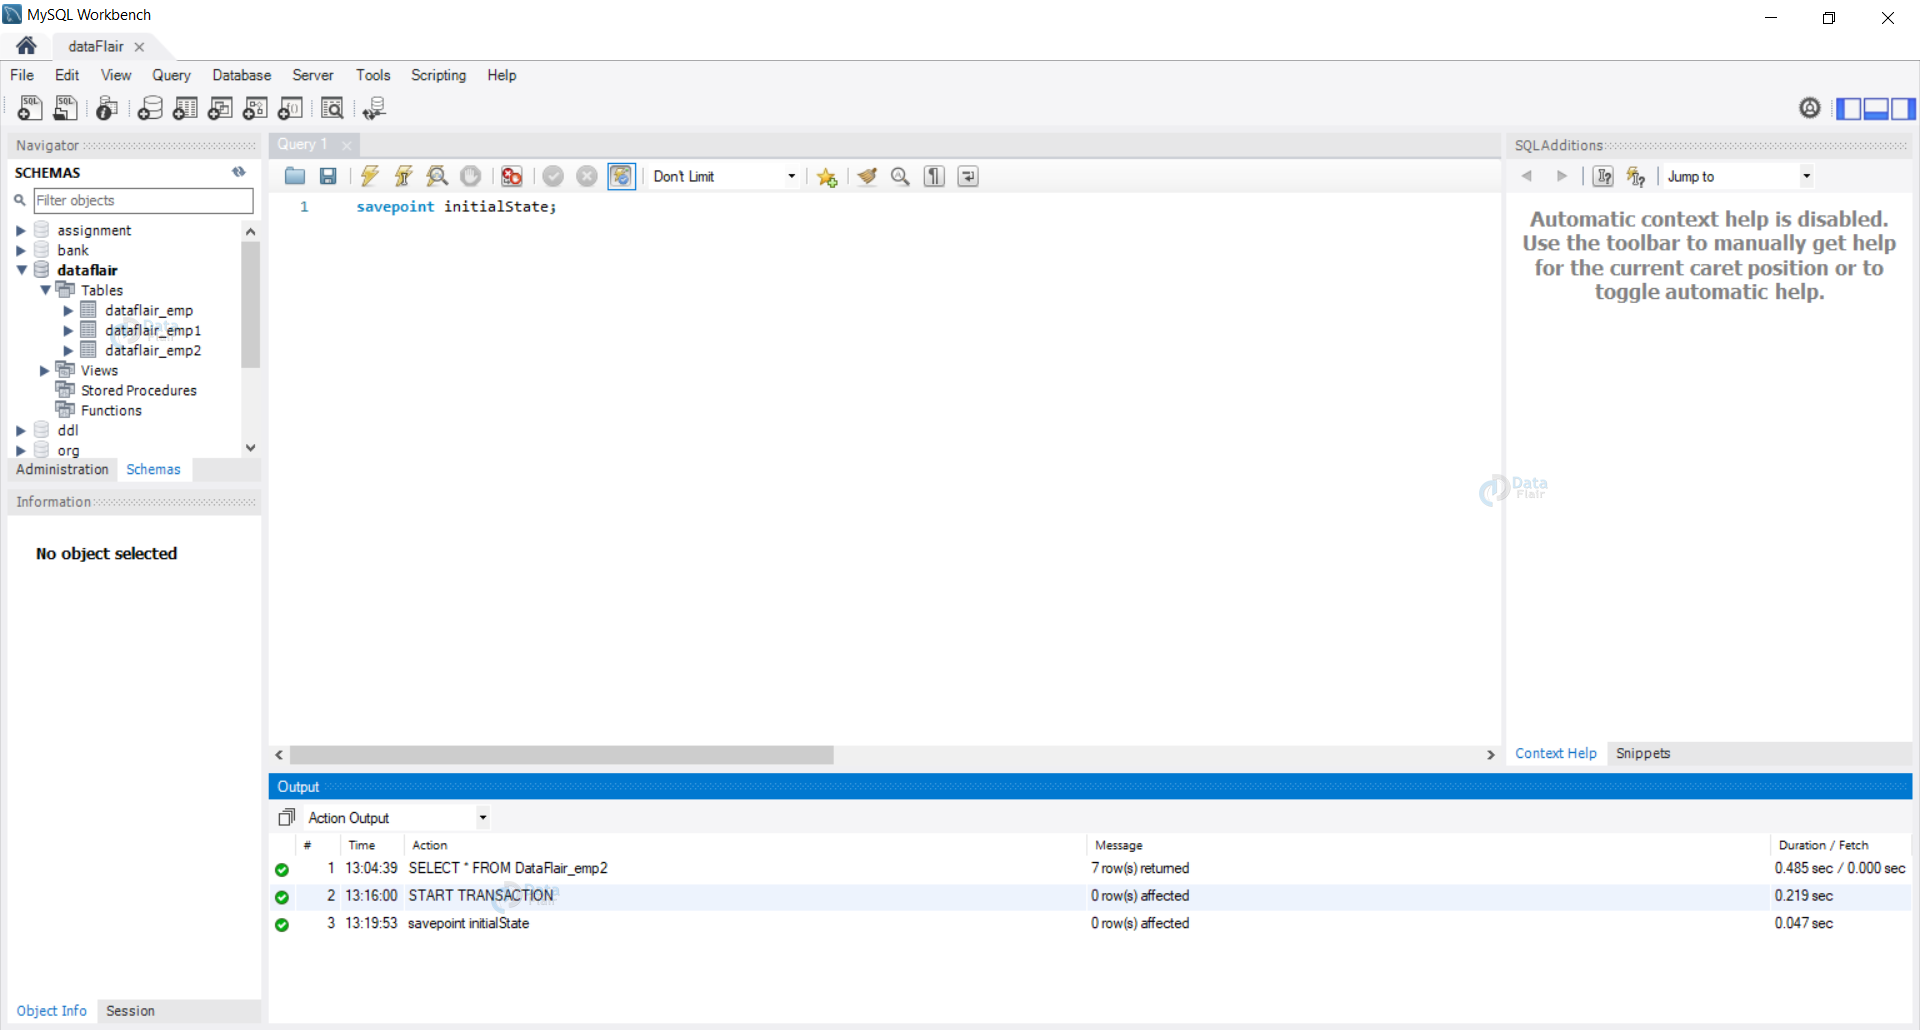This screenshot has width=1920, height=1030.
Task: Save the script to a file
Action: [328, 176]
